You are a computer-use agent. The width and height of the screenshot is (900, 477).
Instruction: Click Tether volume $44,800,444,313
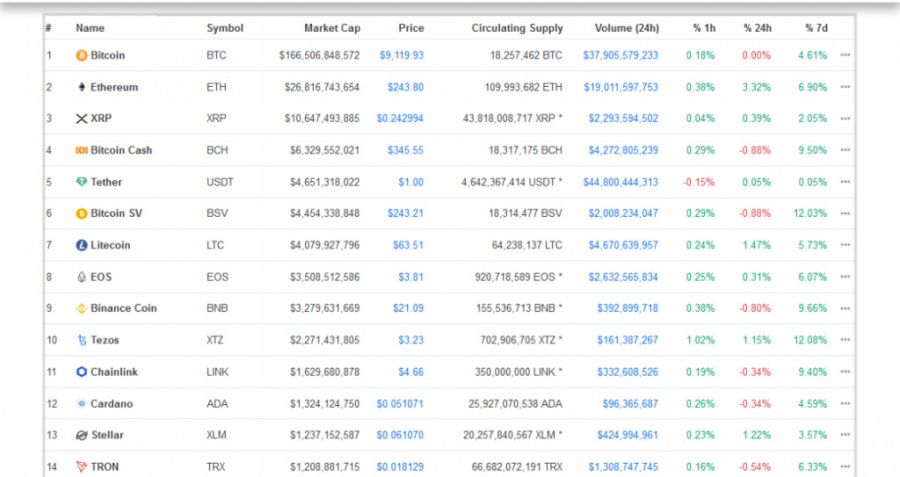(620, 182)
